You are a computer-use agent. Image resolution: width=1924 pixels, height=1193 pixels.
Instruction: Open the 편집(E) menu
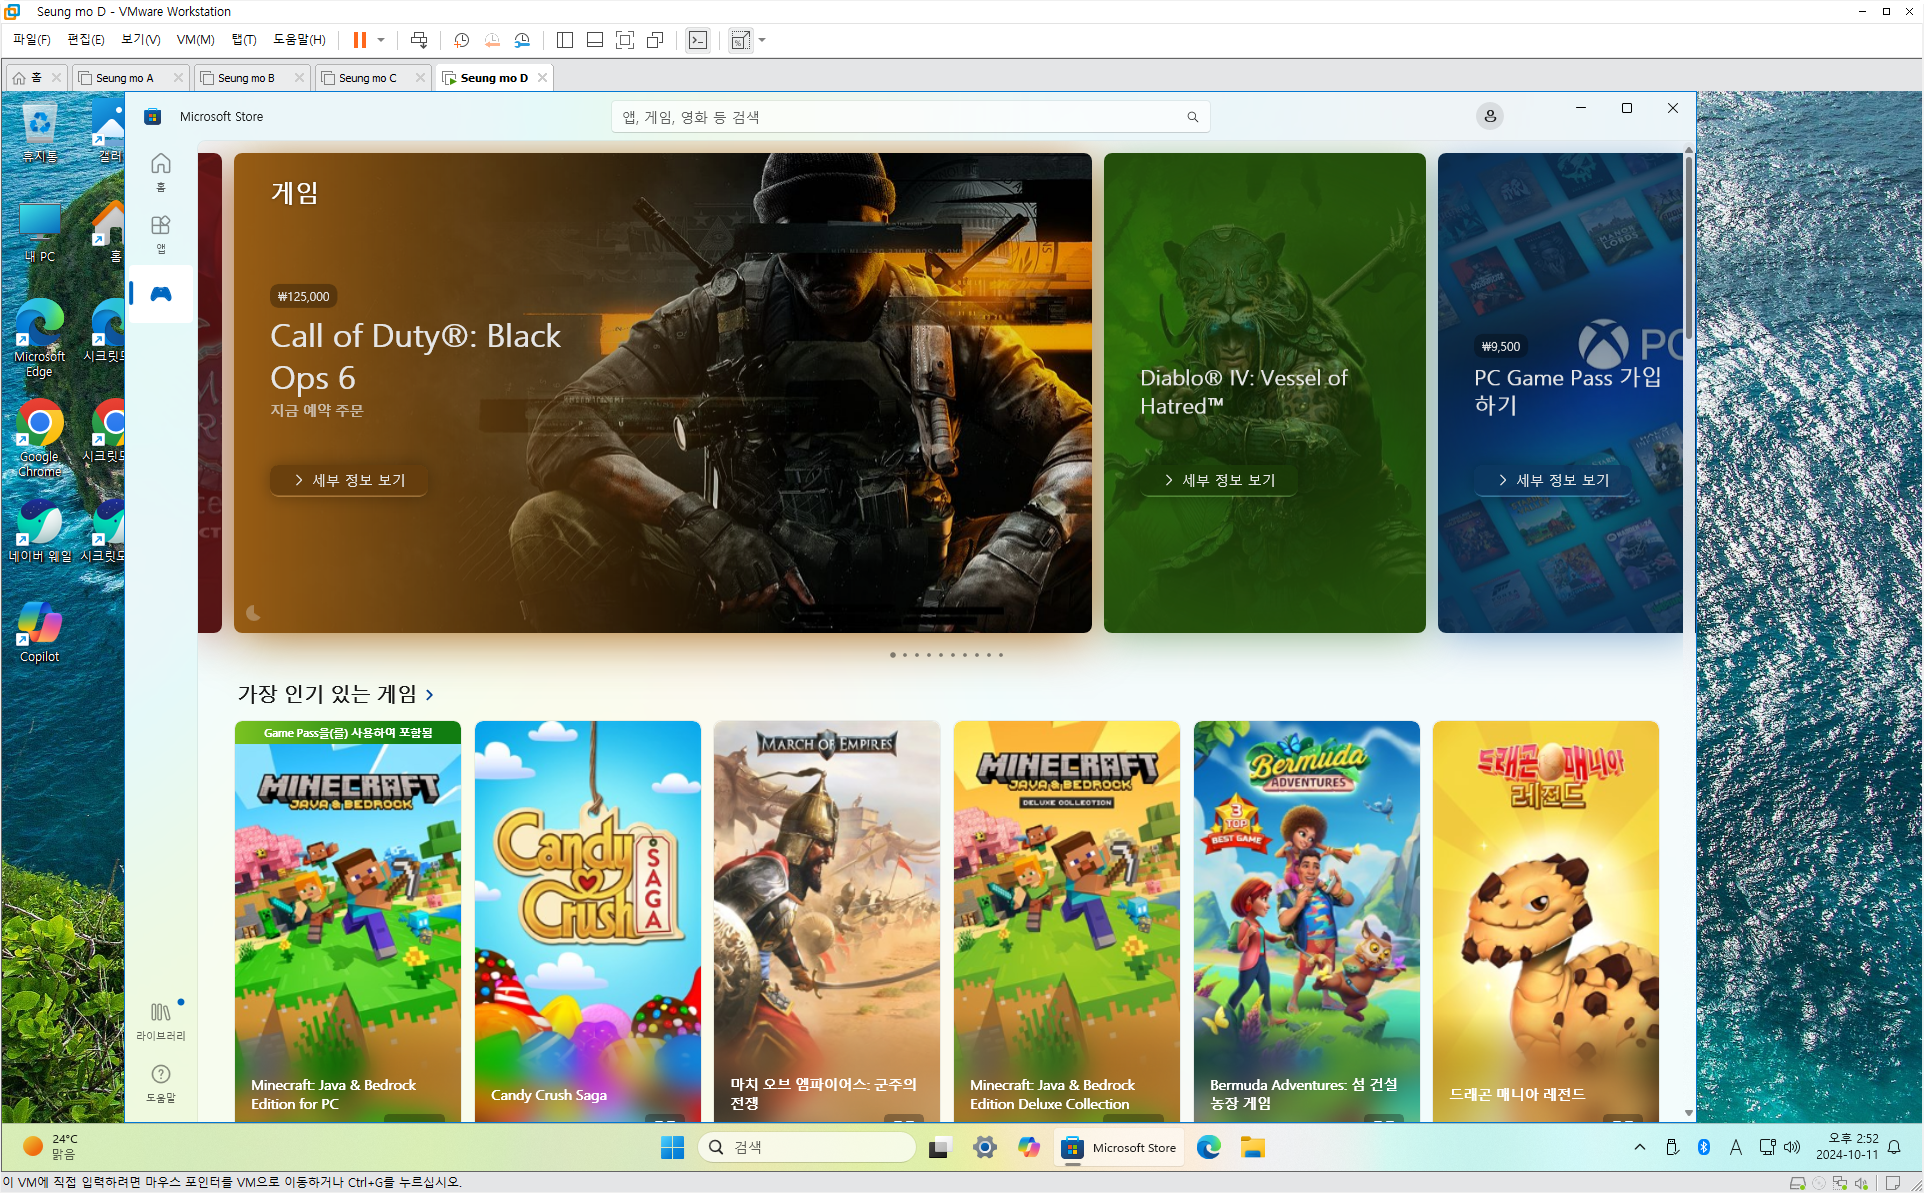click(x=86, y=40)
